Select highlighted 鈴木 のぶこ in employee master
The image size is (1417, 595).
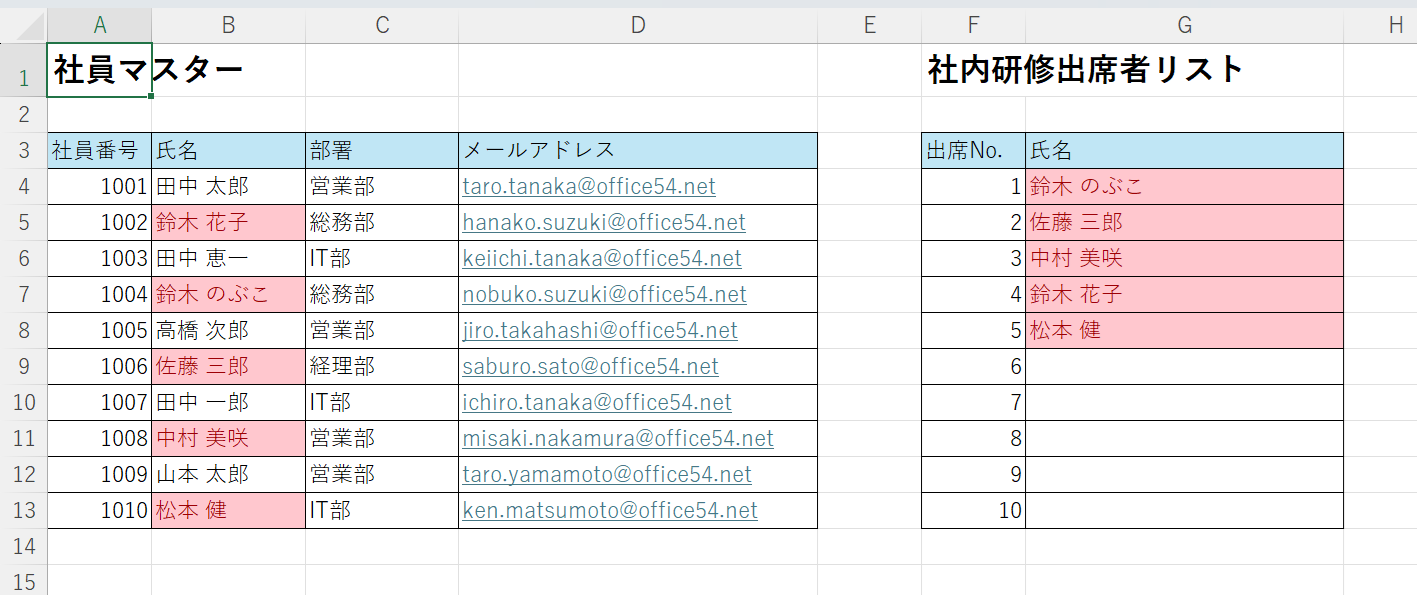click(229, 294)
